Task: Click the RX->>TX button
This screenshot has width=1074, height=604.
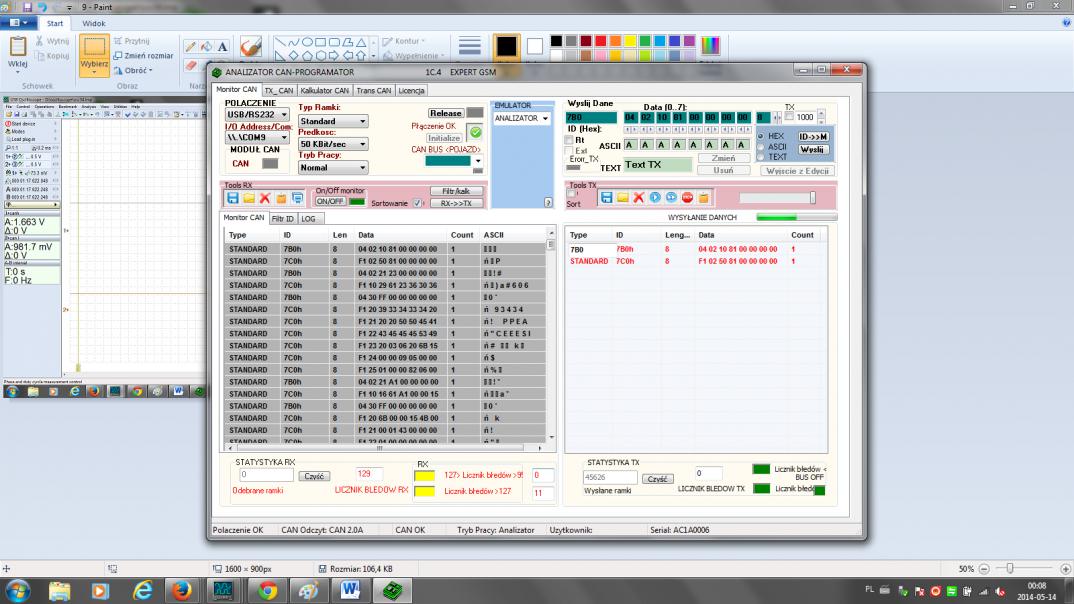Action: (456, 203)
